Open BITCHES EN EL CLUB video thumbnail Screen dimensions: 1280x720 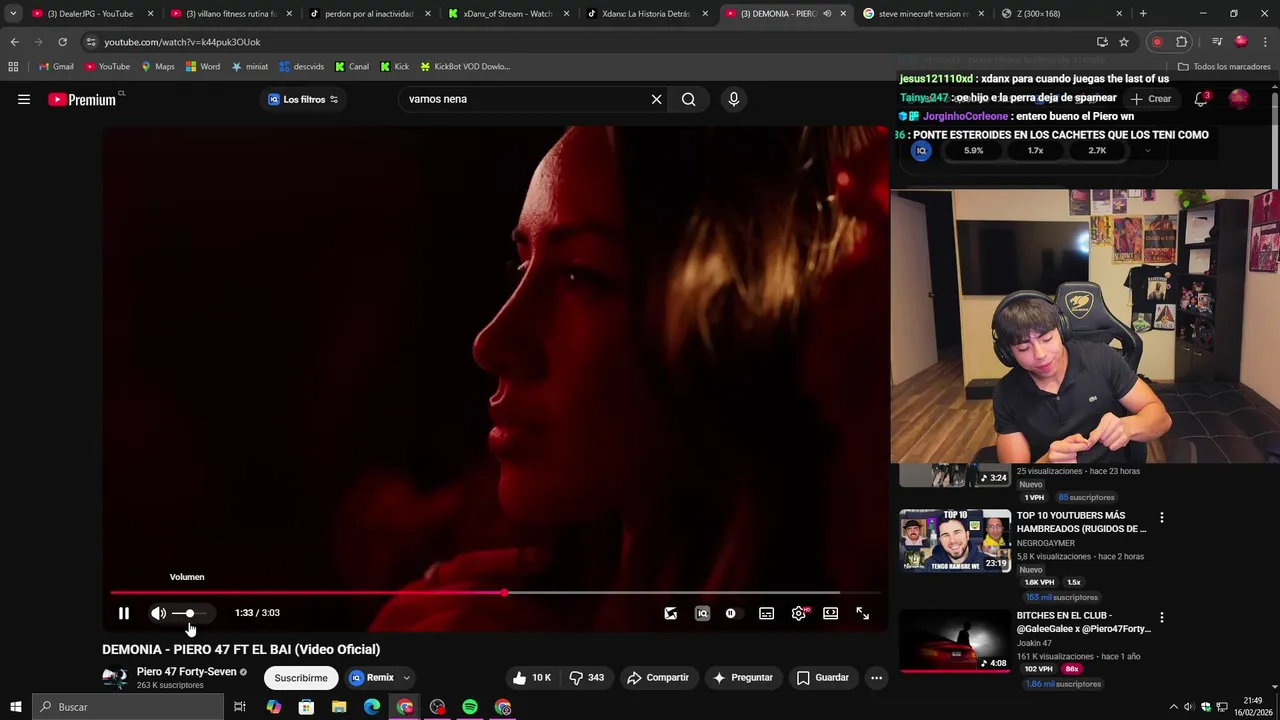click(955, 640)
